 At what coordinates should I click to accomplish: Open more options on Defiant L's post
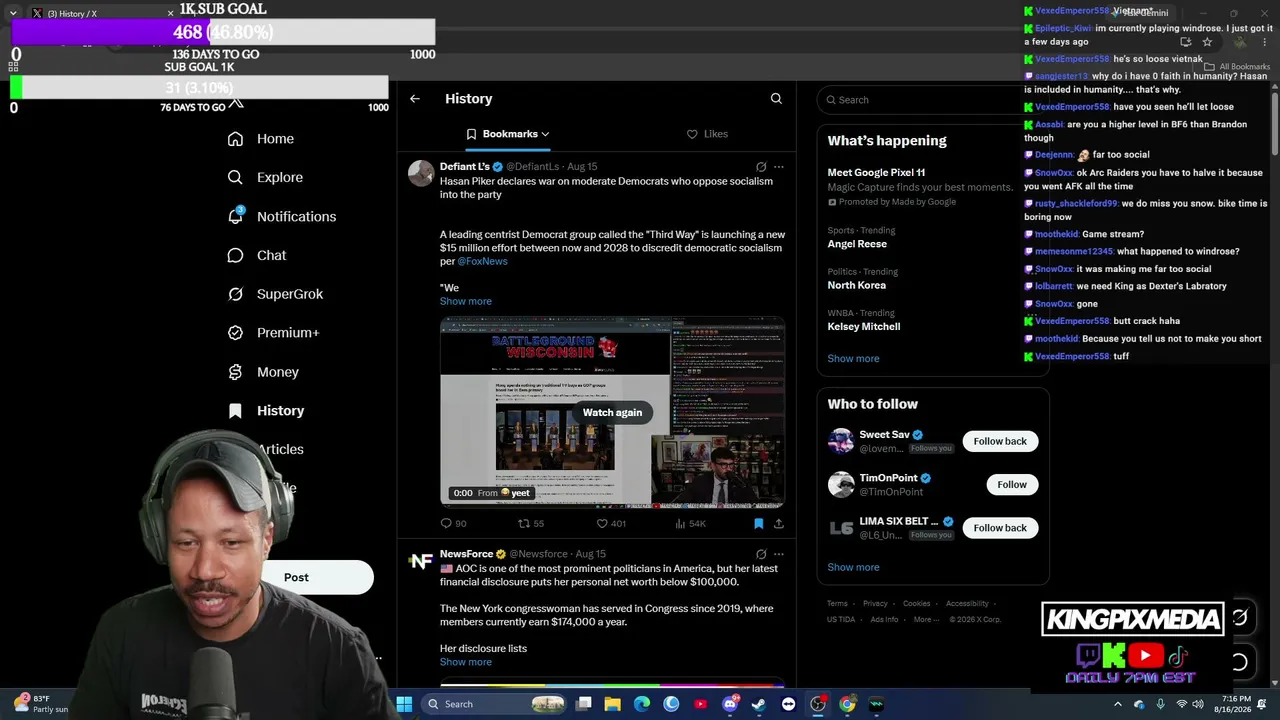[x=779, y=167]
